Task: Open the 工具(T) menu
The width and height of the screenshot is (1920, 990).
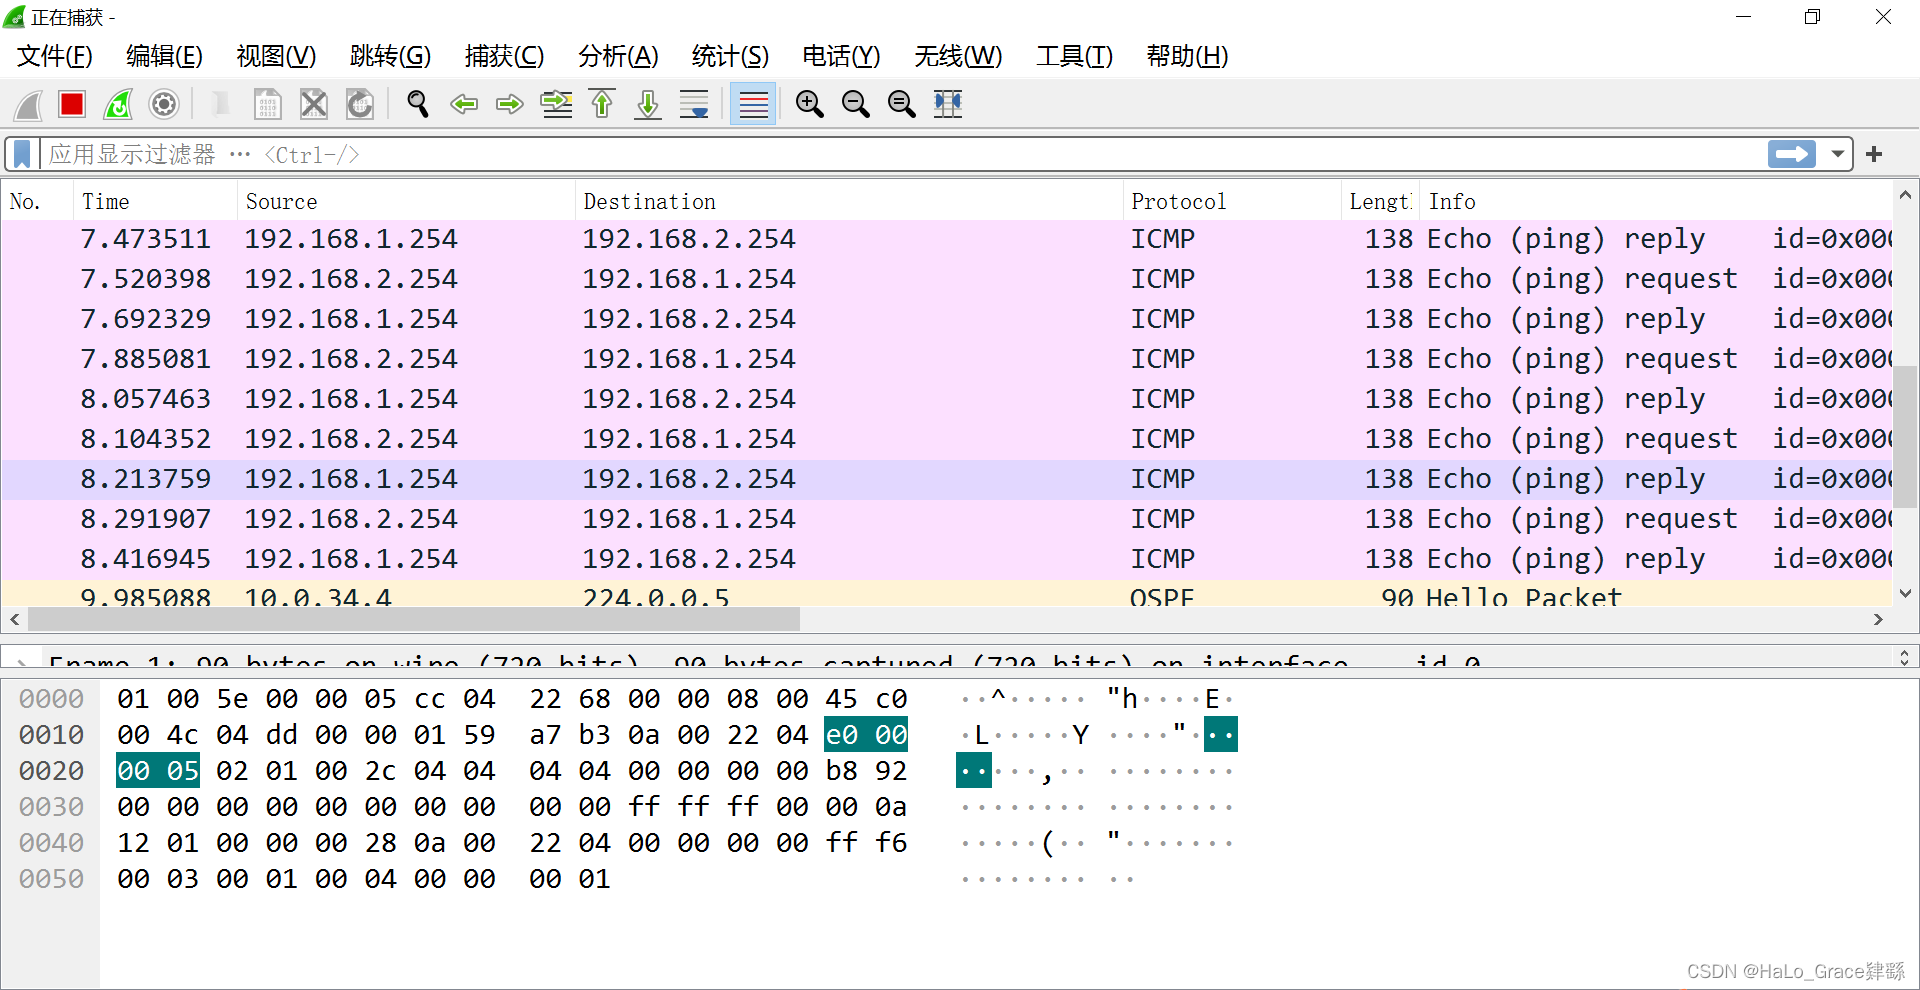Action: (1074, 56)
